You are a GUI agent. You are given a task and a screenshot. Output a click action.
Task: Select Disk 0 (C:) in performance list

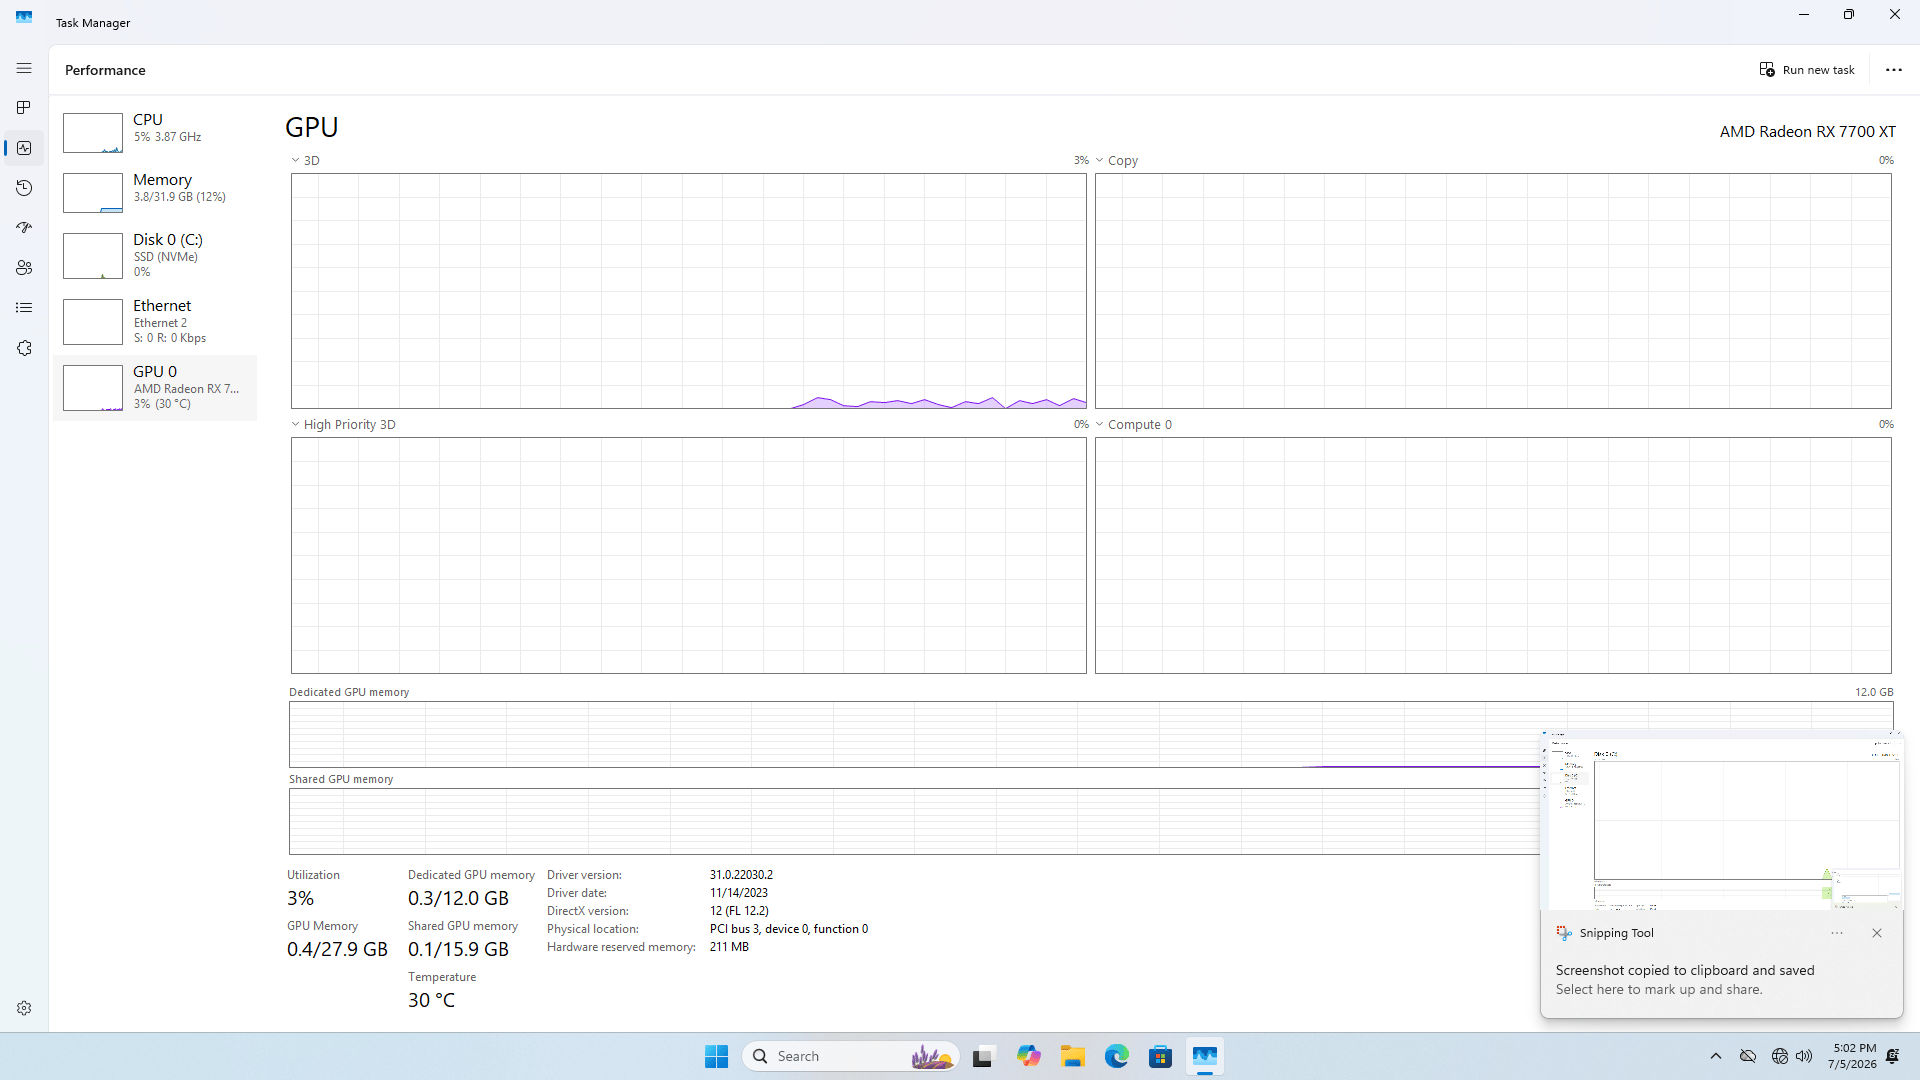pyautogui.click(x=155, y=255)
